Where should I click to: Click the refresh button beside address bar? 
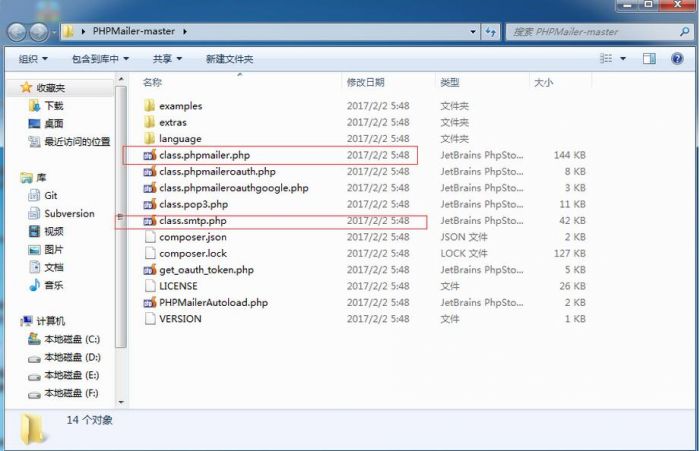click(x=491, y=32)
